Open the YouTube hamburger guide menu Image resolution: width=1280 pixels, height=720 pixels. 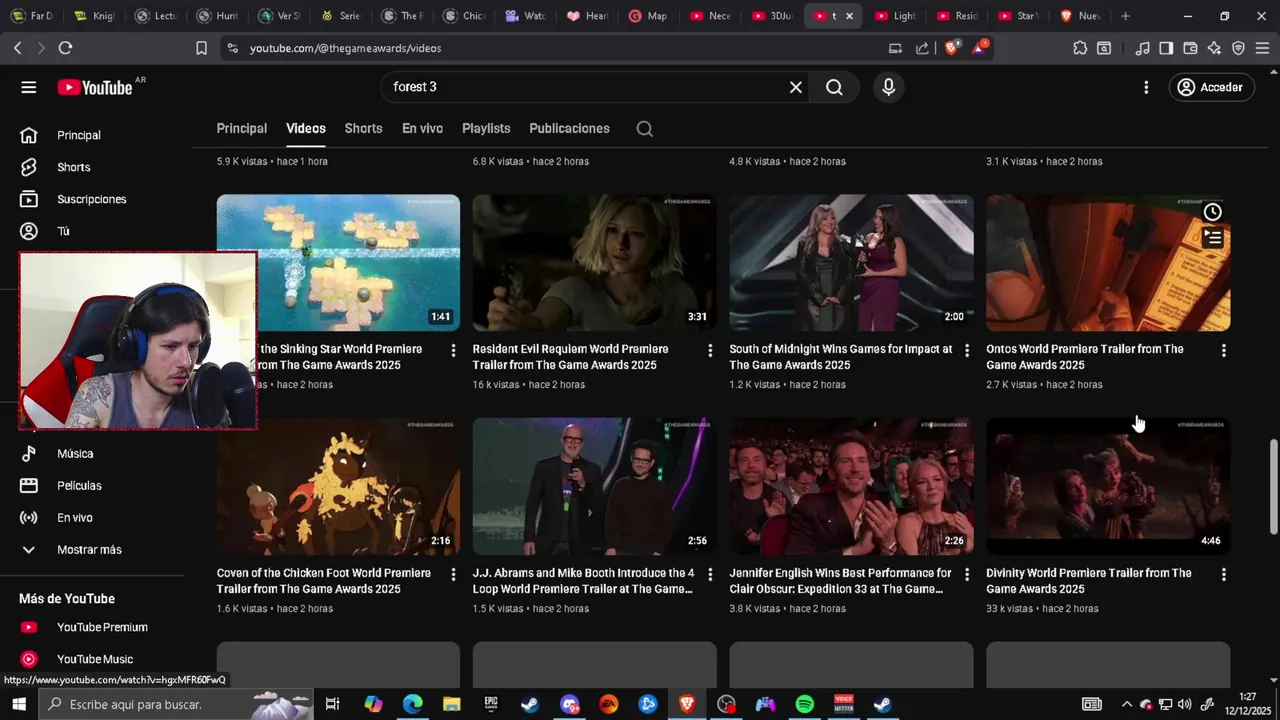coord(28,87)
